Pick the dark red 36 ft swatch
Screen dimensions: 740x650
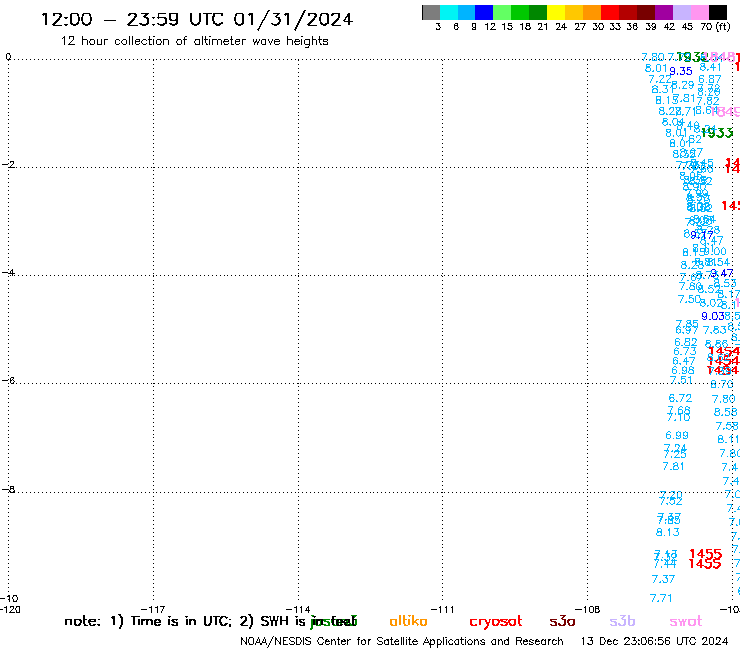pos(628,12)
